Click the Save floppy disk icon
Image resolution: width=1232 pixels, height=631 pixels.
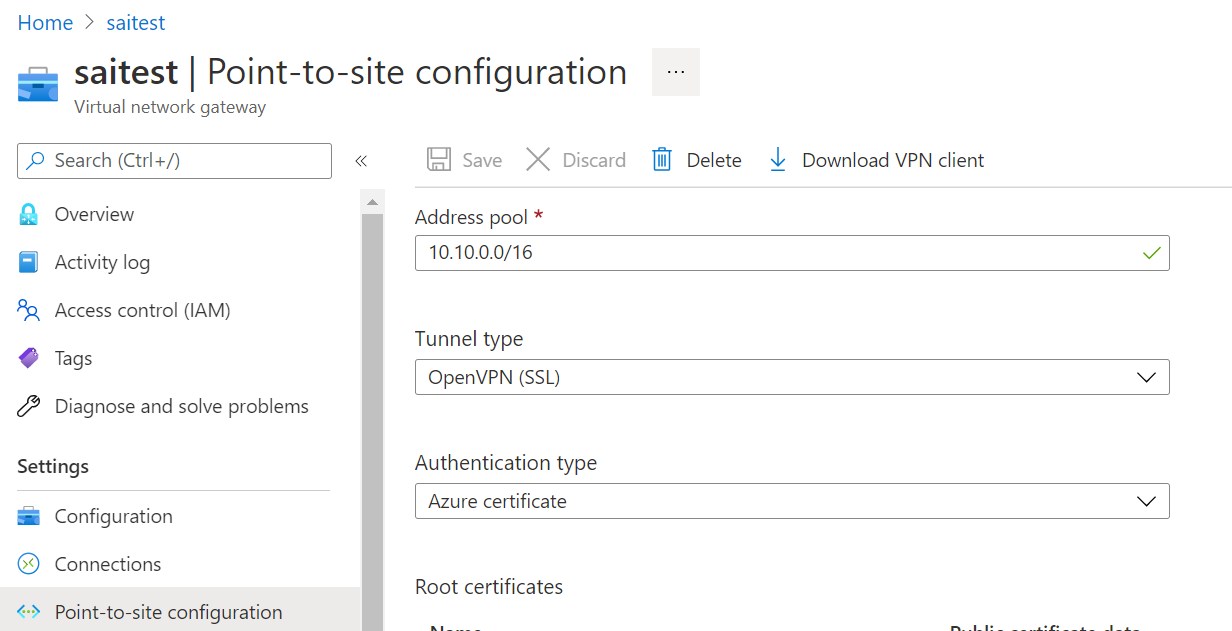tap(438, 160)
